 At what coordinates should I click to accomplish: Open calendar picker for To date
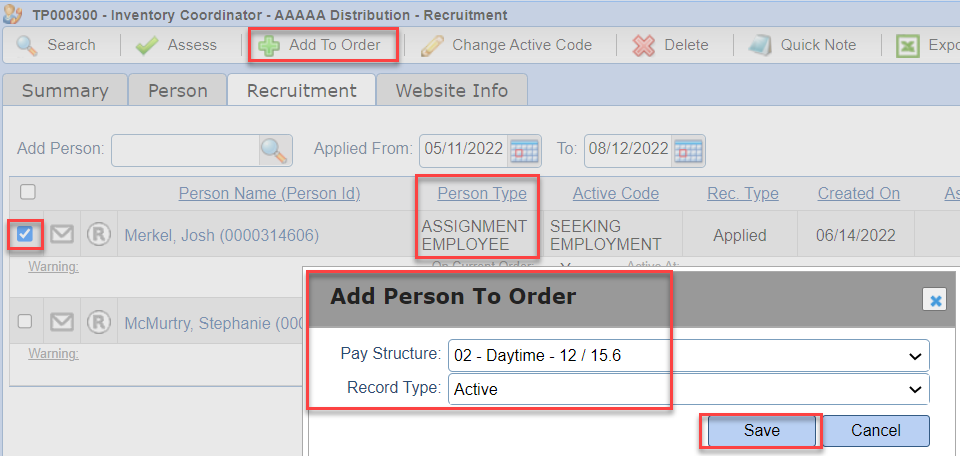(x=689, y=150)
